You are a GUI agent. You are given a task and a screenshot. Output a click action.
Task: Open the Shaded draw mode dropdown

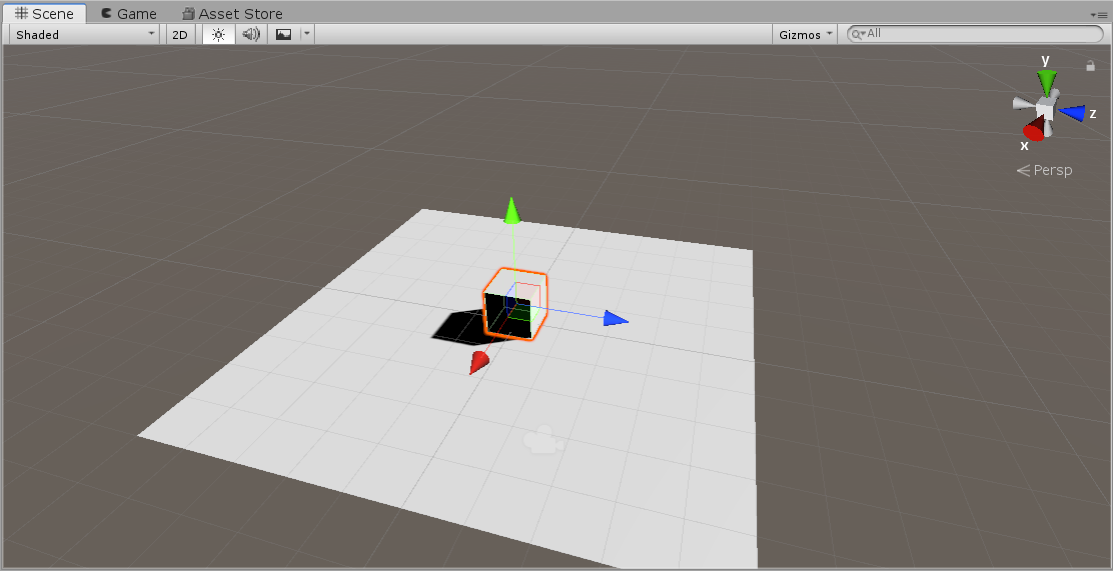point(84,34)
